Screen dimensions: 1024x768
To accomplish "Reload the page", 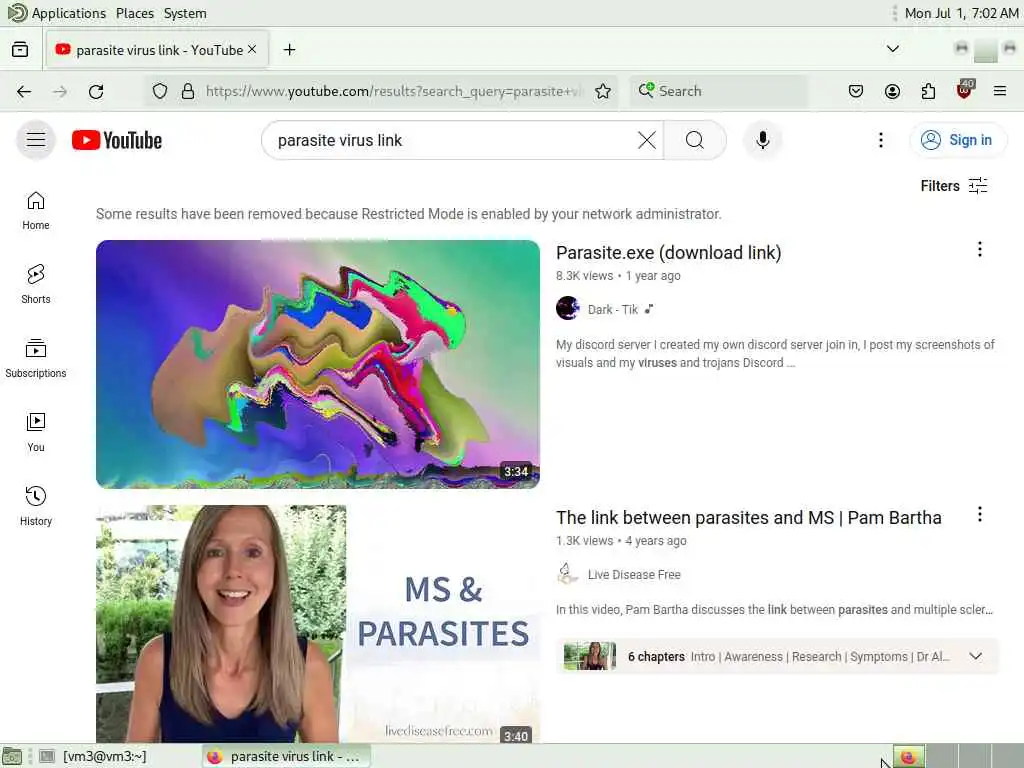I will pos(96,91).
